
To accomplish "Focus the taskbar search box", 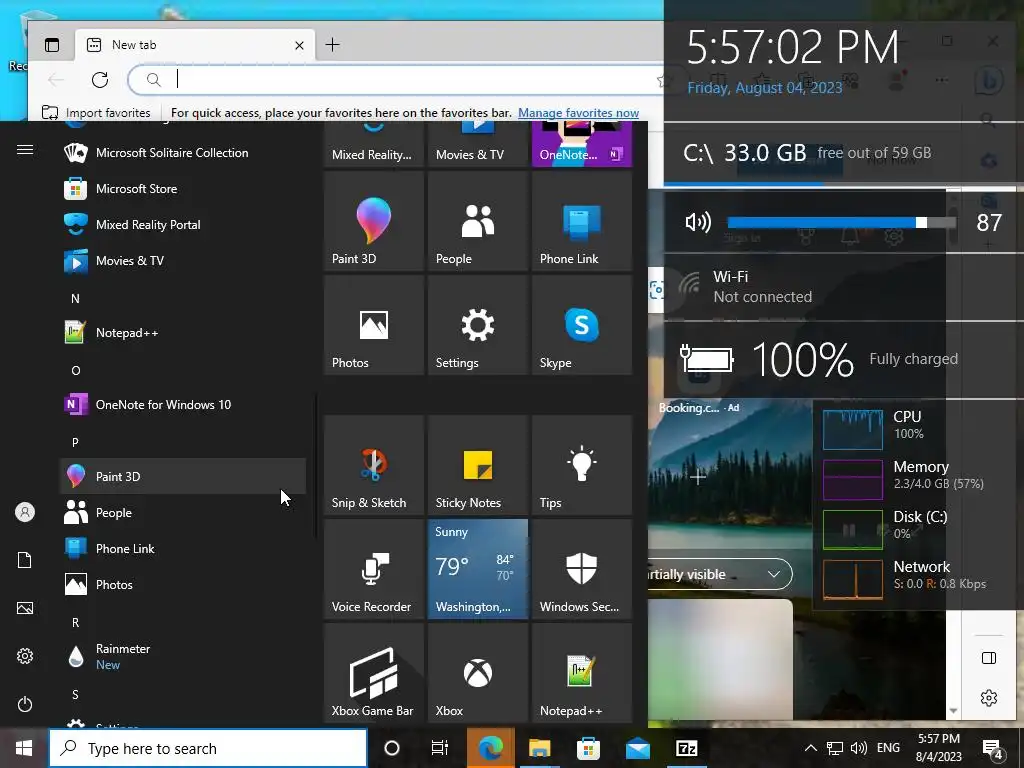I will 208,748.
